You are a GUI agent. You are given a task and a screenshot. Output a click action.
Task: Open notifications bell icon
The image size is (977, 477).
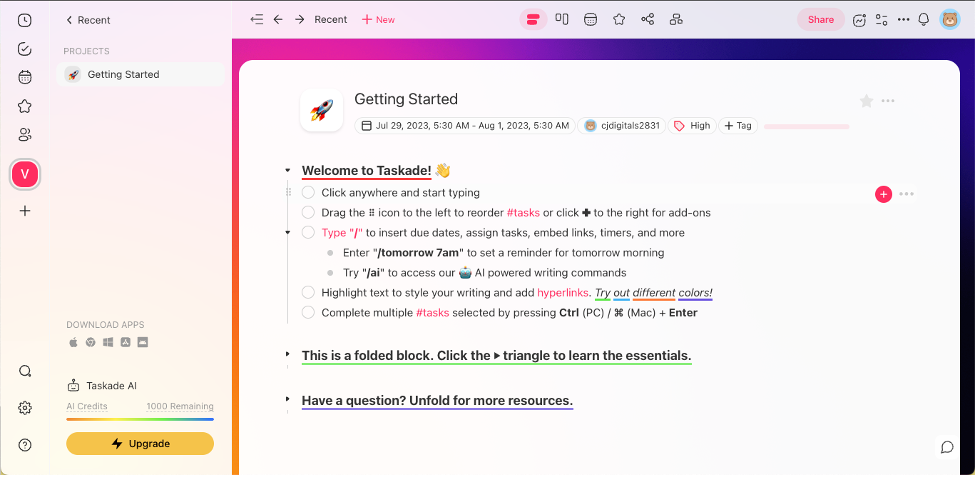click(x=924, y=20)
